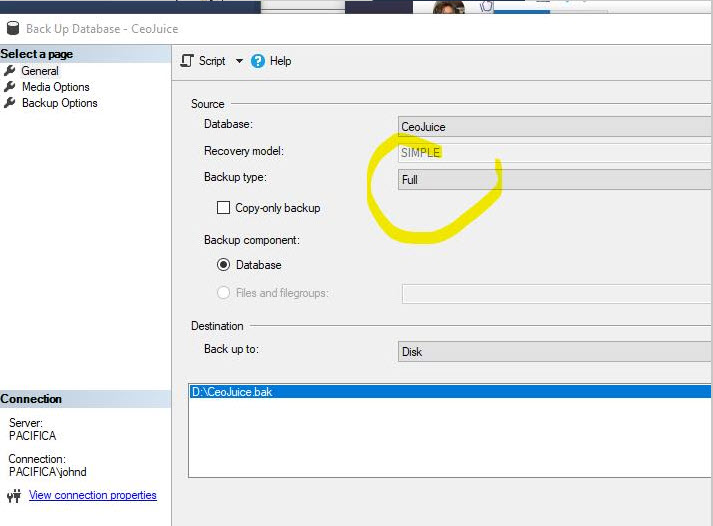Select the Files and filegroups radio button
The image size is (713, 526).
coord(223,292)
